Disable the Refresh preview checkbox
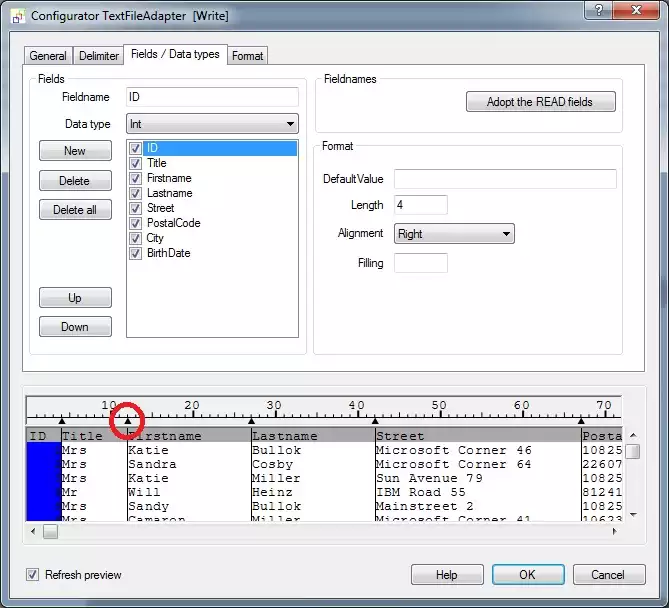The width and height of the screenshot is (669, 608). click(33, 575)
